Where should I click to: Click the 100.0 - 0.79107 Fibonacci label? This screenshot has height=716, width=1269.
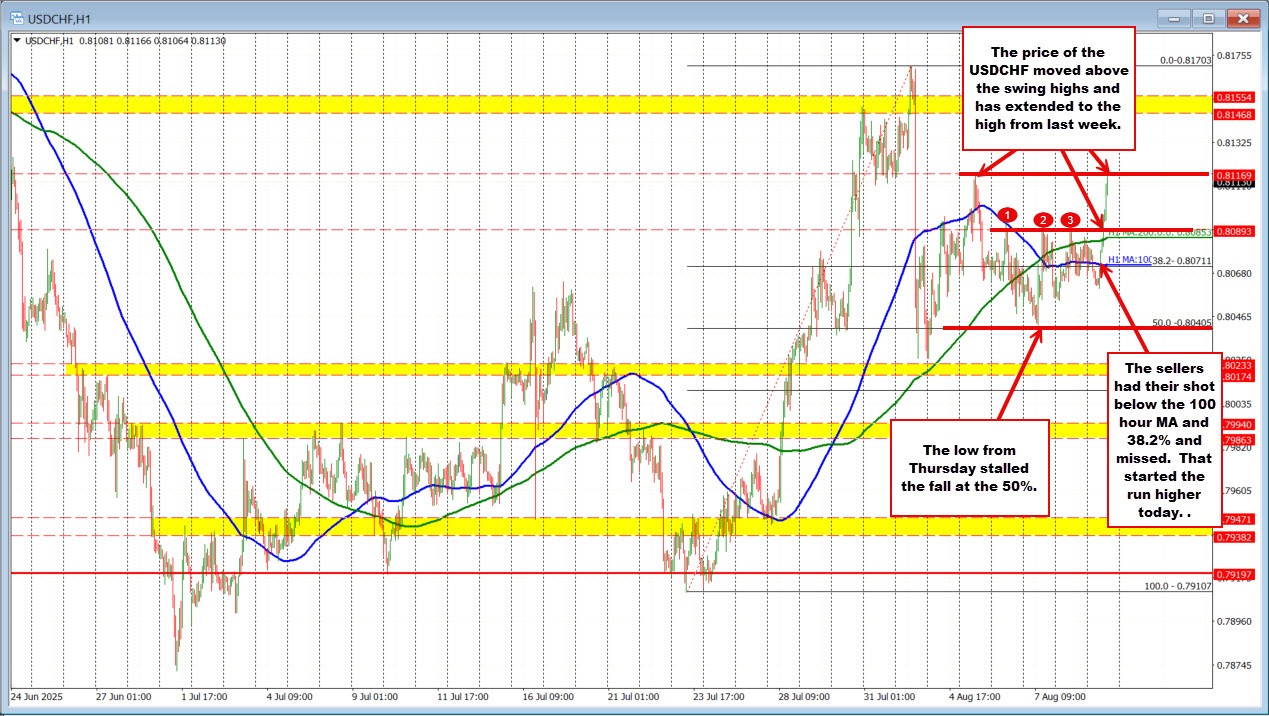tap(1178, 586)
